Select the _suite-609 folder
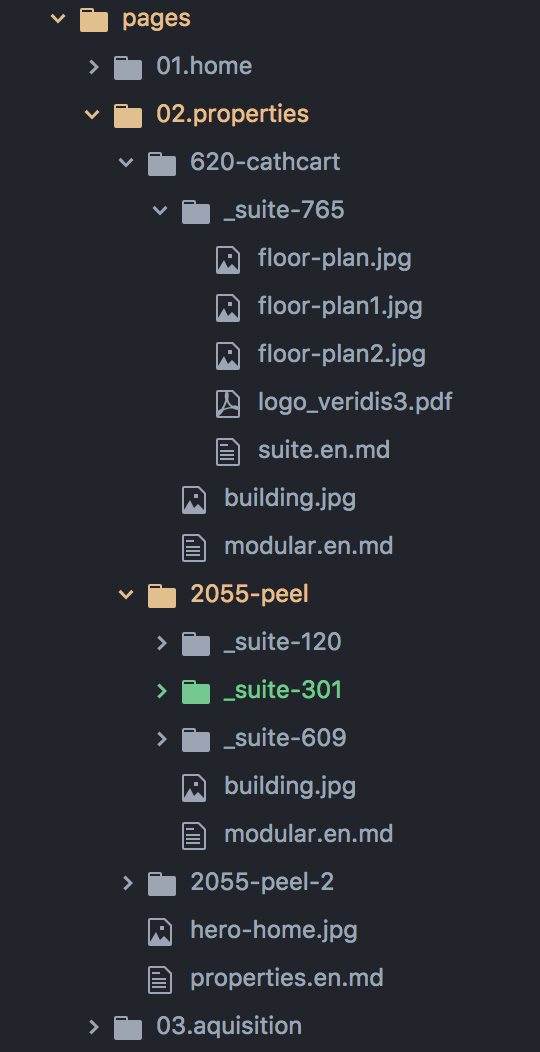Image resolution: width=540 pixels, height=1052 pixels. tap(285, 739)
